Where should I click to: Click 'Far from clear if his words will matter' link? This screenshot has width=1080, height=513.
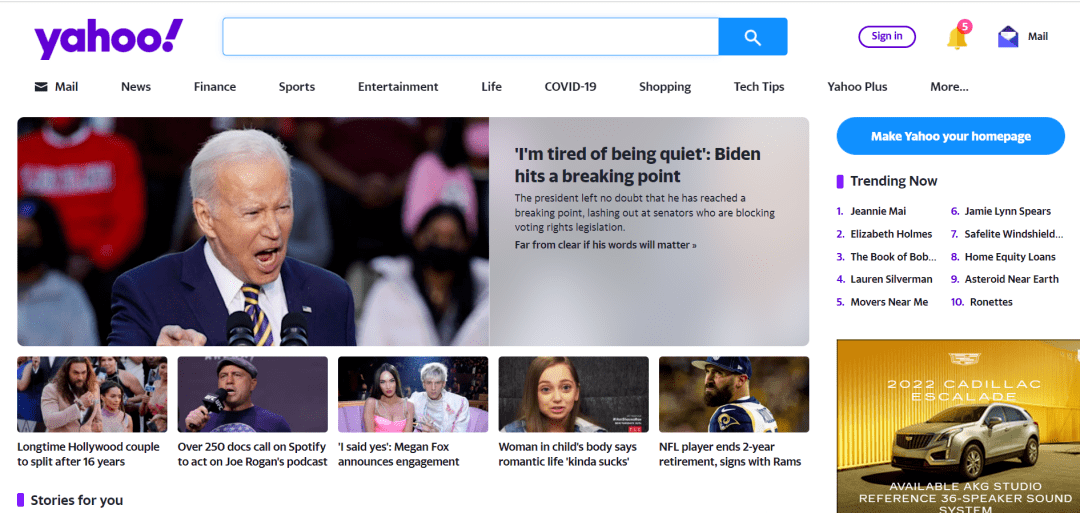click(x=605, y=245)
